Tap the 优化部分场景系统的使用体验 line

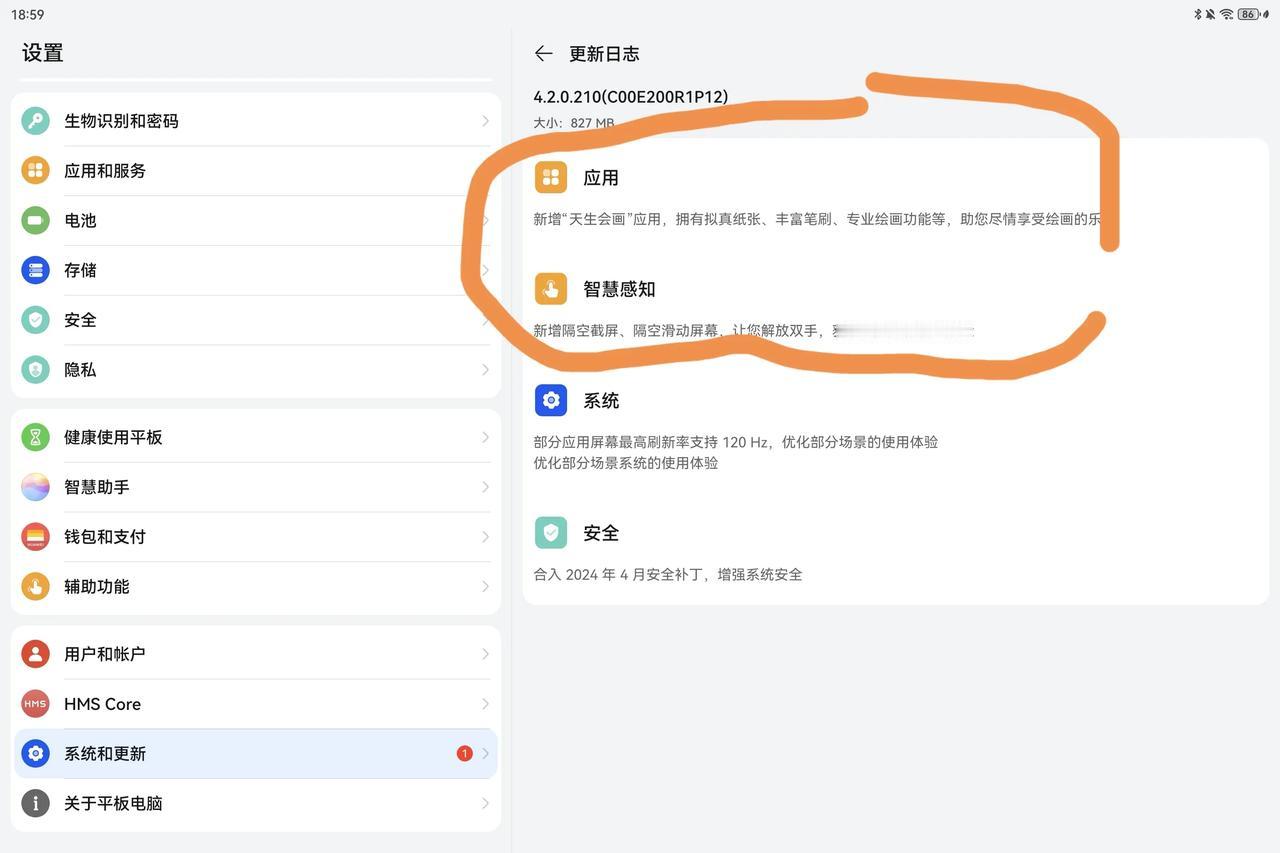(626, 463)
